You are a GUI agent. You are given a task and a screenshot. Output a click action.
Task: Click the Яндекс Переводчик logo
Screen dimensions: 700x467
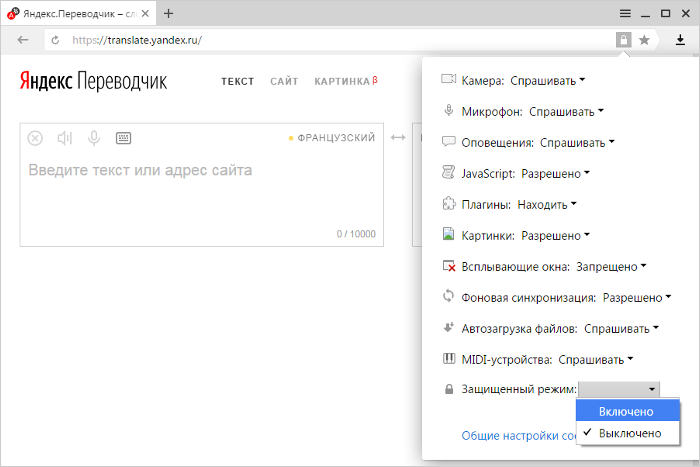coord(93,81)
